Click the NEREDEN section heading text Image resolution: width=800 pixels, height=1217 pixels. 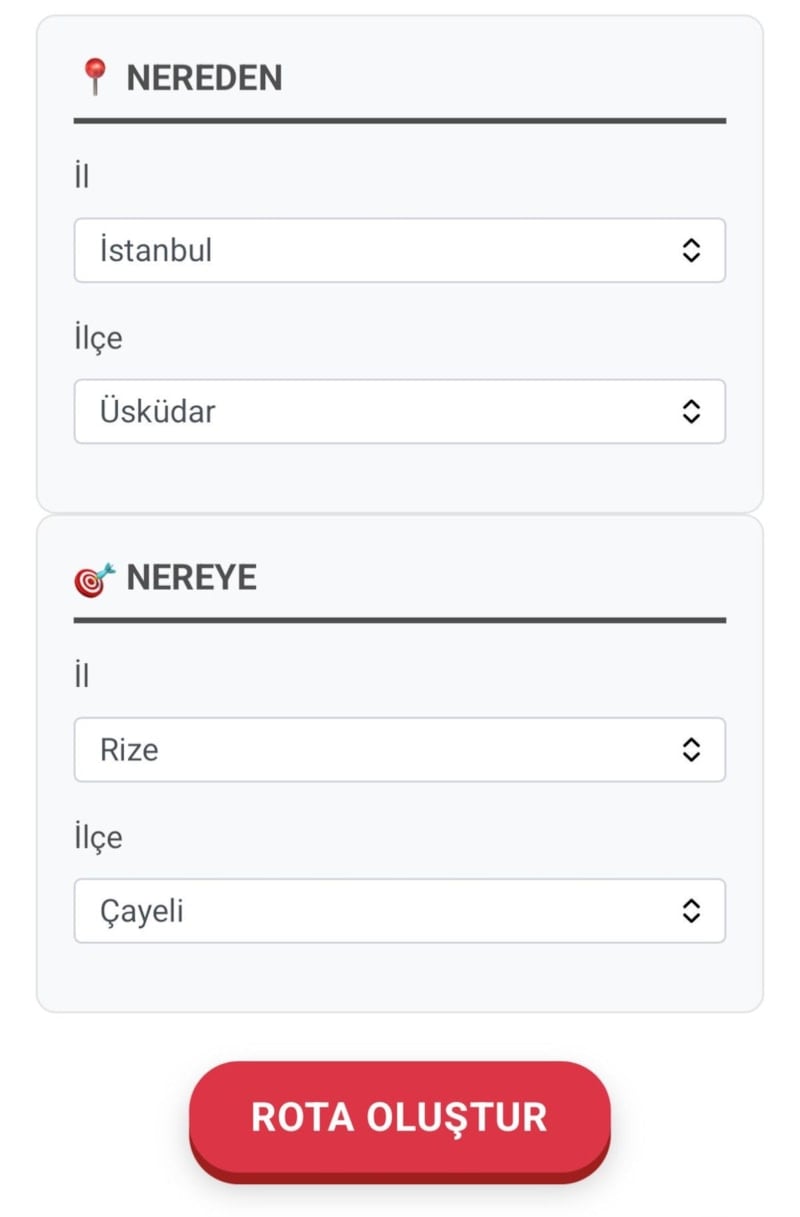[204, 78]
